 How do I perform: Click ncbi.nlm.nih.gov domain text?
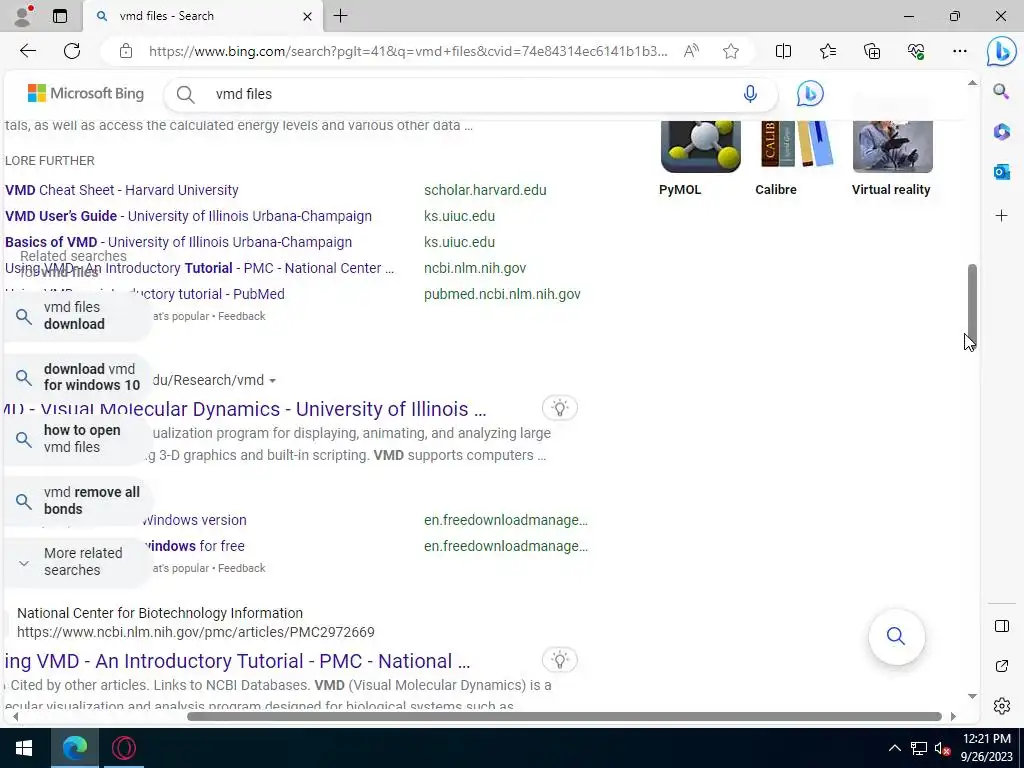pyautogui.click(x=475, y=268)
